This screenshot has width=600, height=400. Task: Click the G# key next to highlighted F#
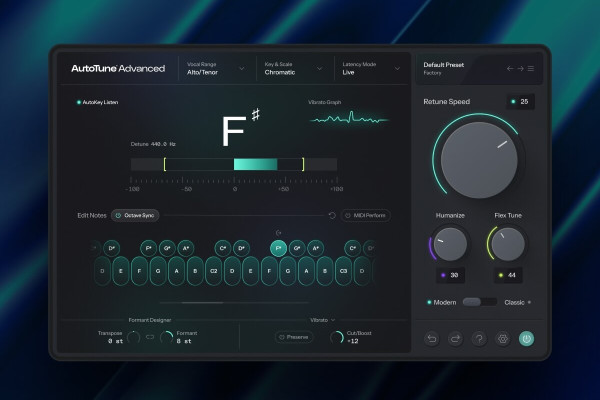tap(297, 248)
